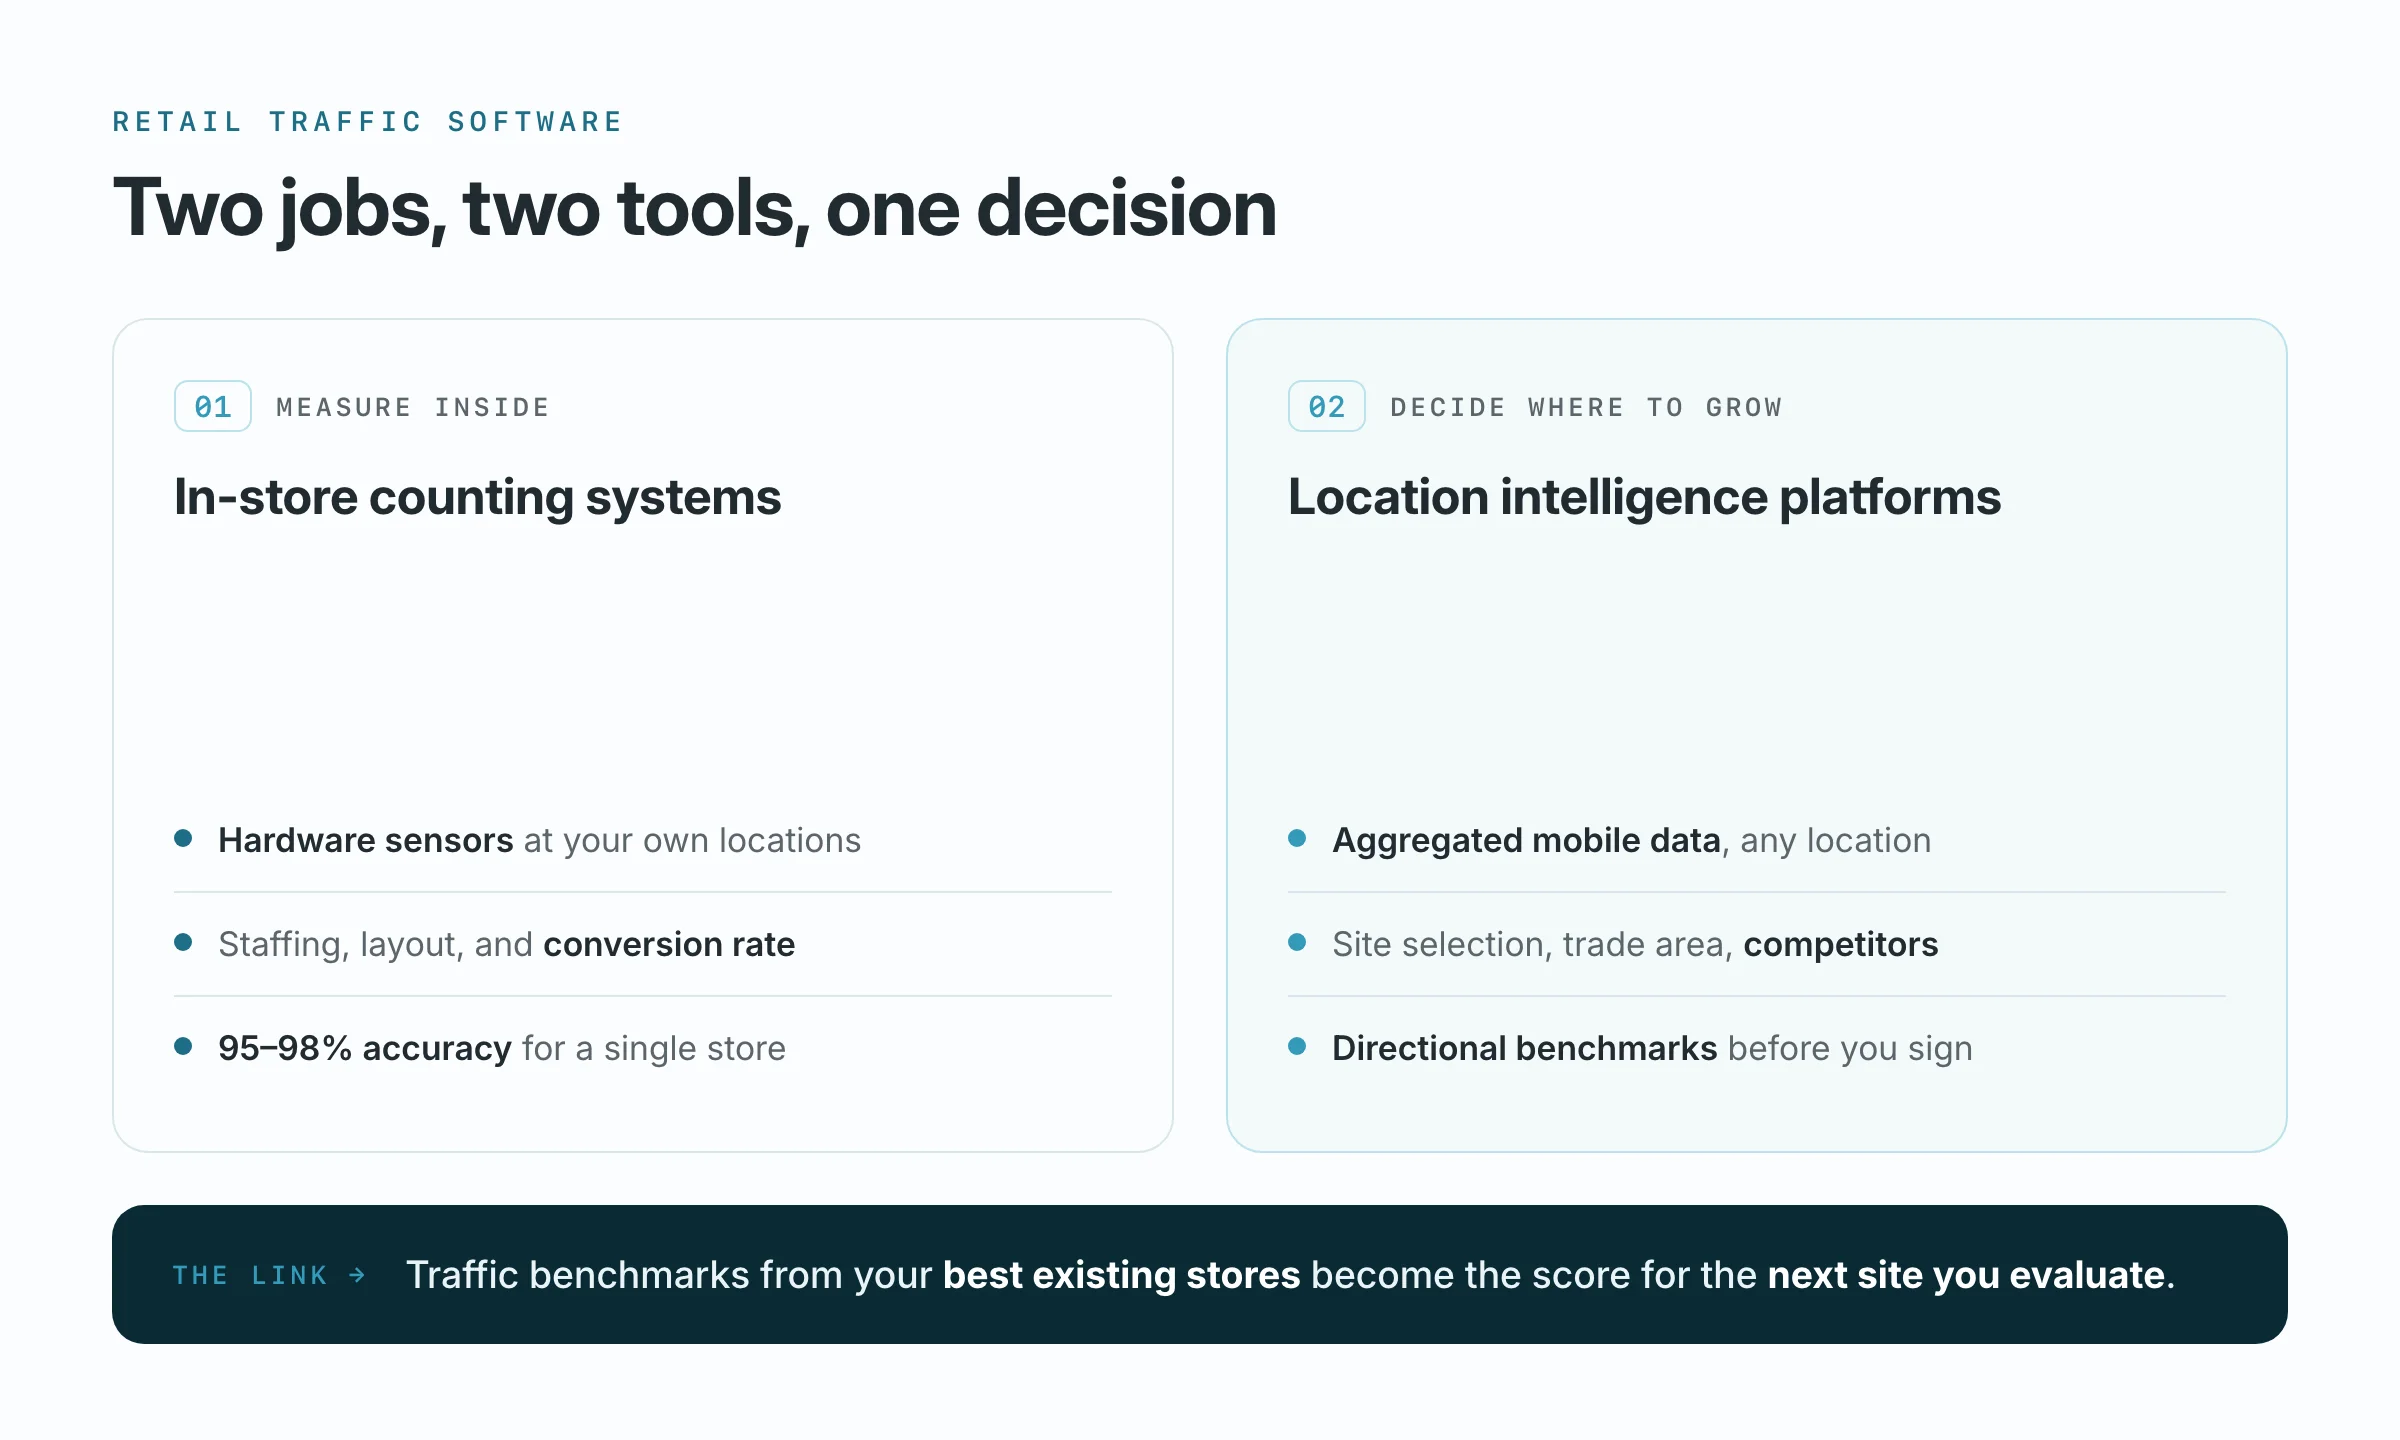
Task: Click 'Aggregated mobile data, any location' row
Action: (x=1757, y=840)
